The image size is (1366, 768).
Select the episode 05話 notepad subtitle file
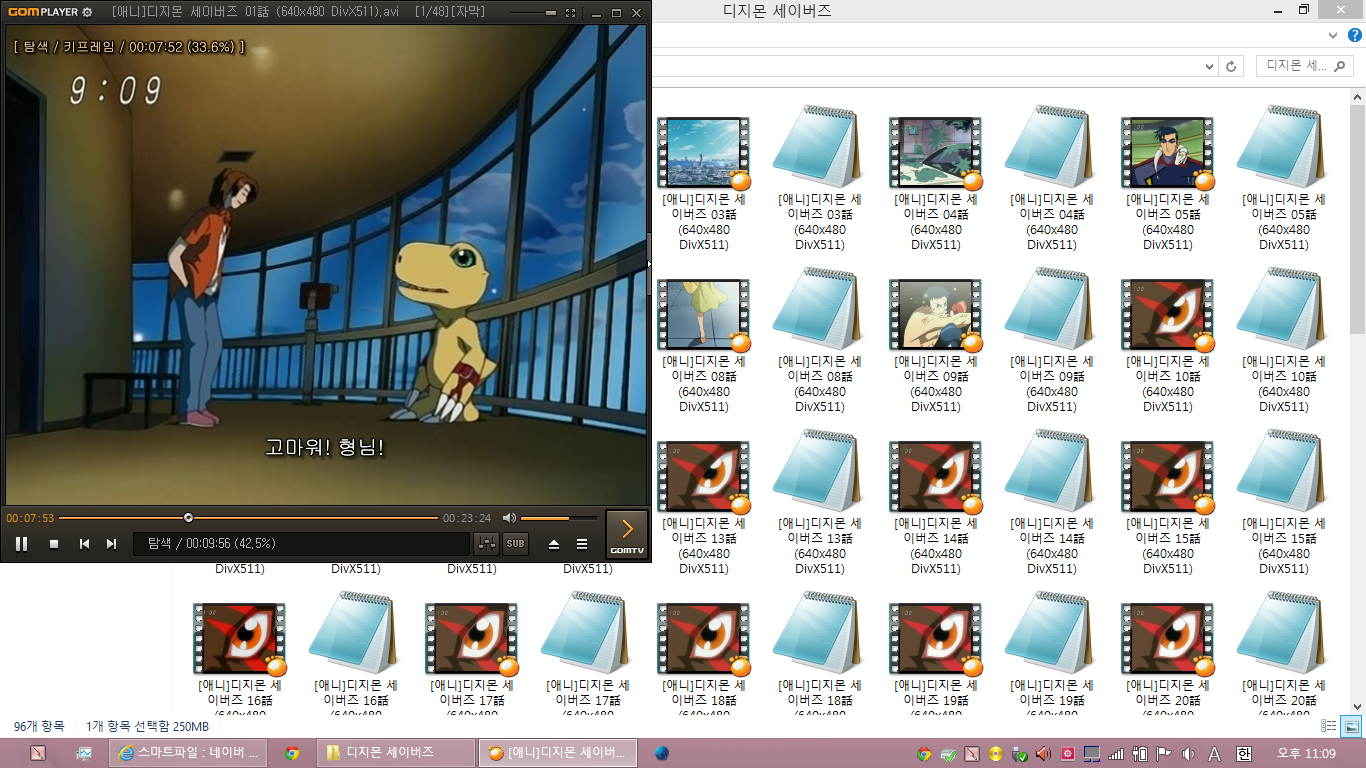pos(1283,178)
